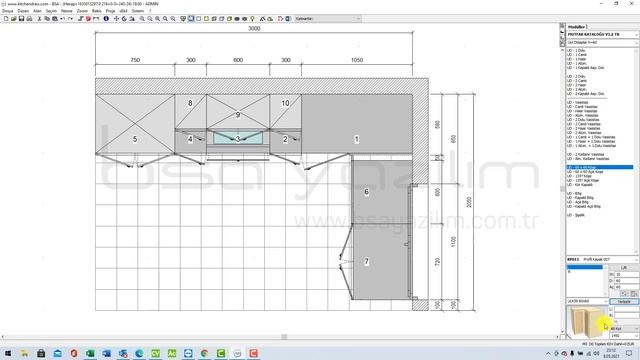Select highlighted UD - 60 x 60 Köşe
This screenshot has width=640, height=360.
[x=600, y=167]
